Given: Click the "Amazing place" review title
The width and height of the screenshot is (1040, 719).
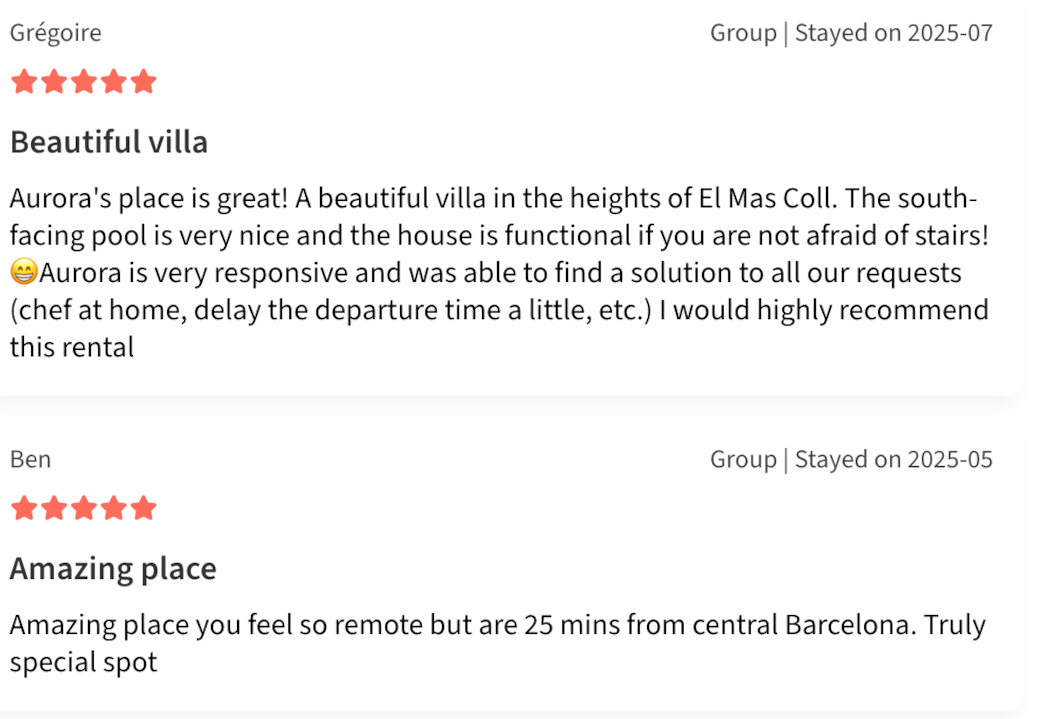Looking at the screenshot, I should click(113, 569).
